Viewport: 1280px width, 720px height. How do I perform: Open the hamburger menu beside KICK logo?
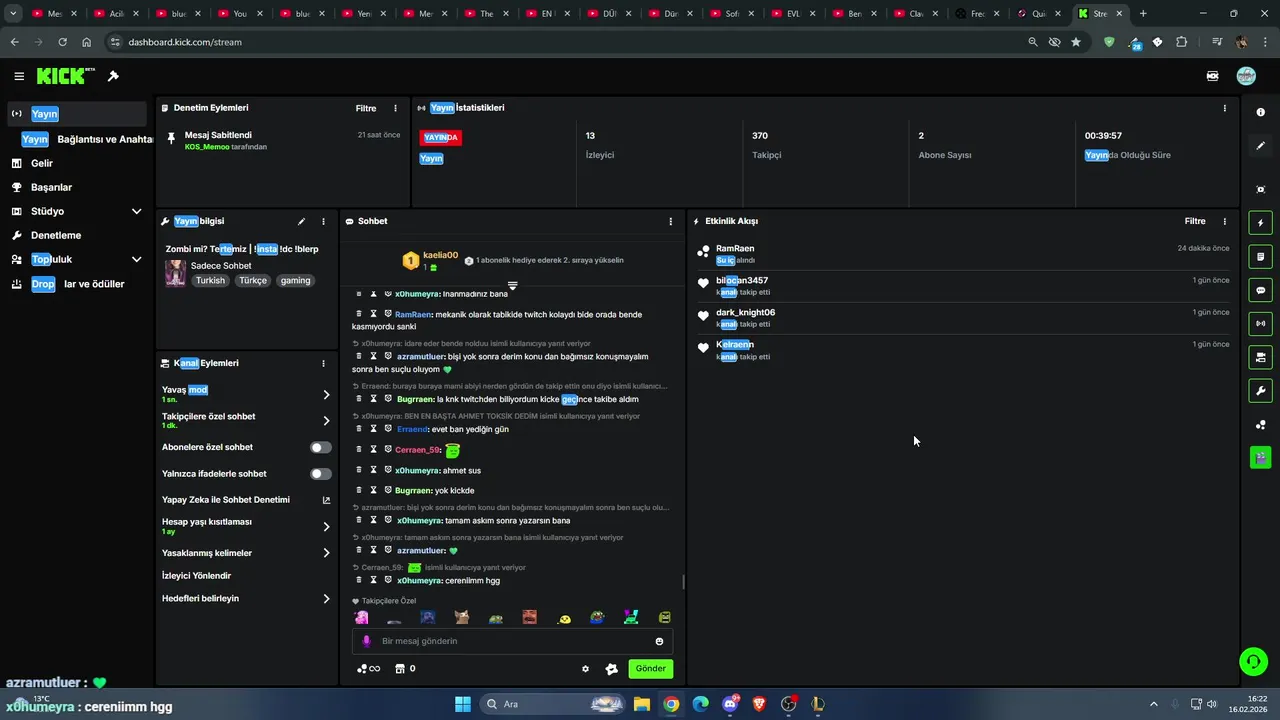[19, 76]
